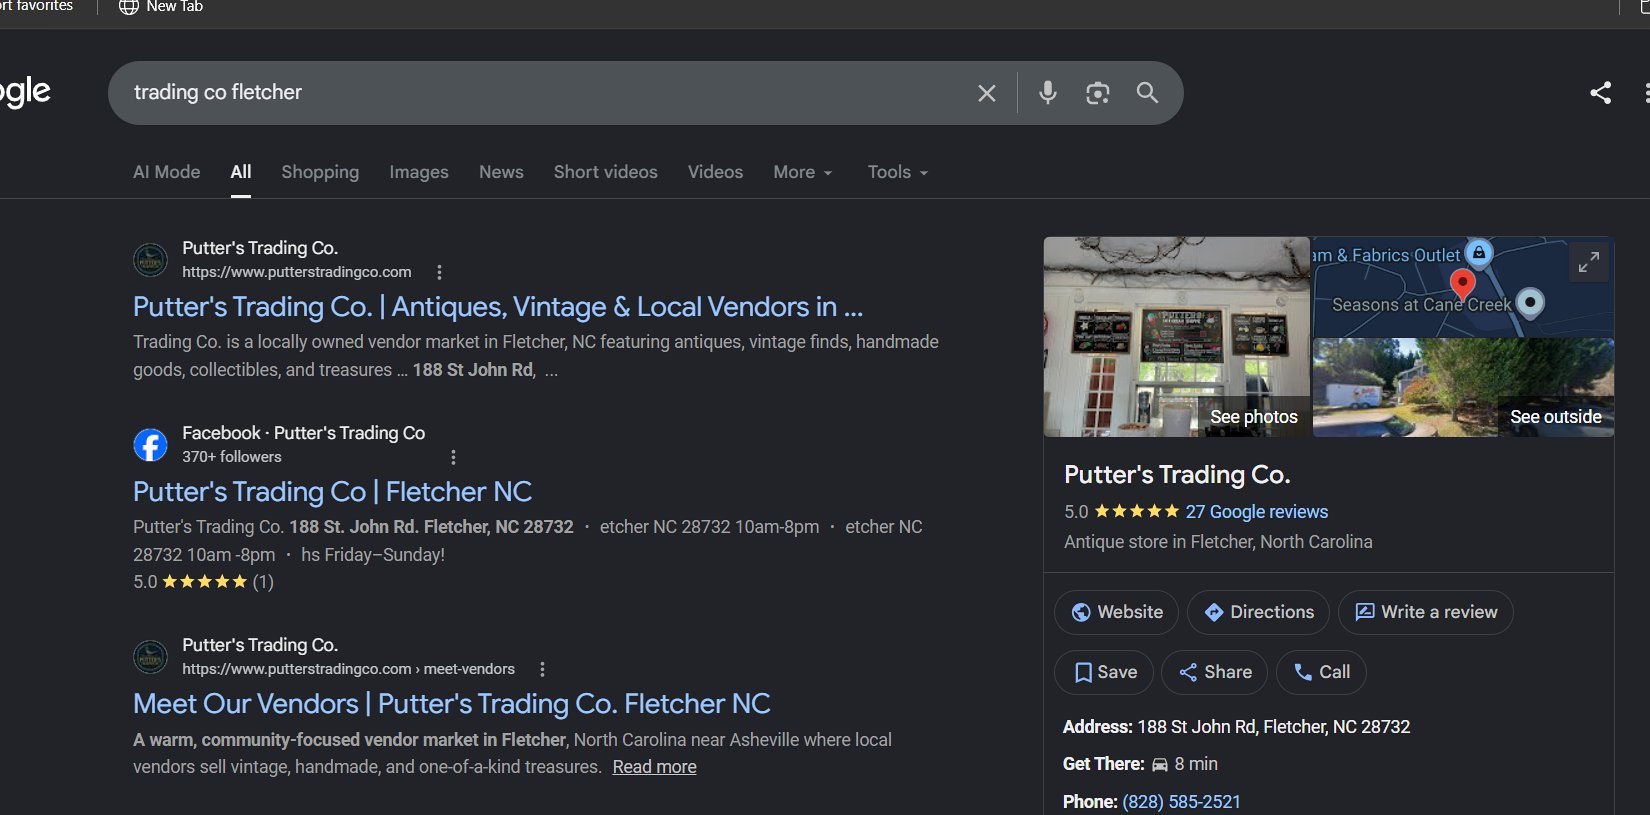Open Meet Our Vendors result link
The image size is (1650, 815).
point(452,704)
